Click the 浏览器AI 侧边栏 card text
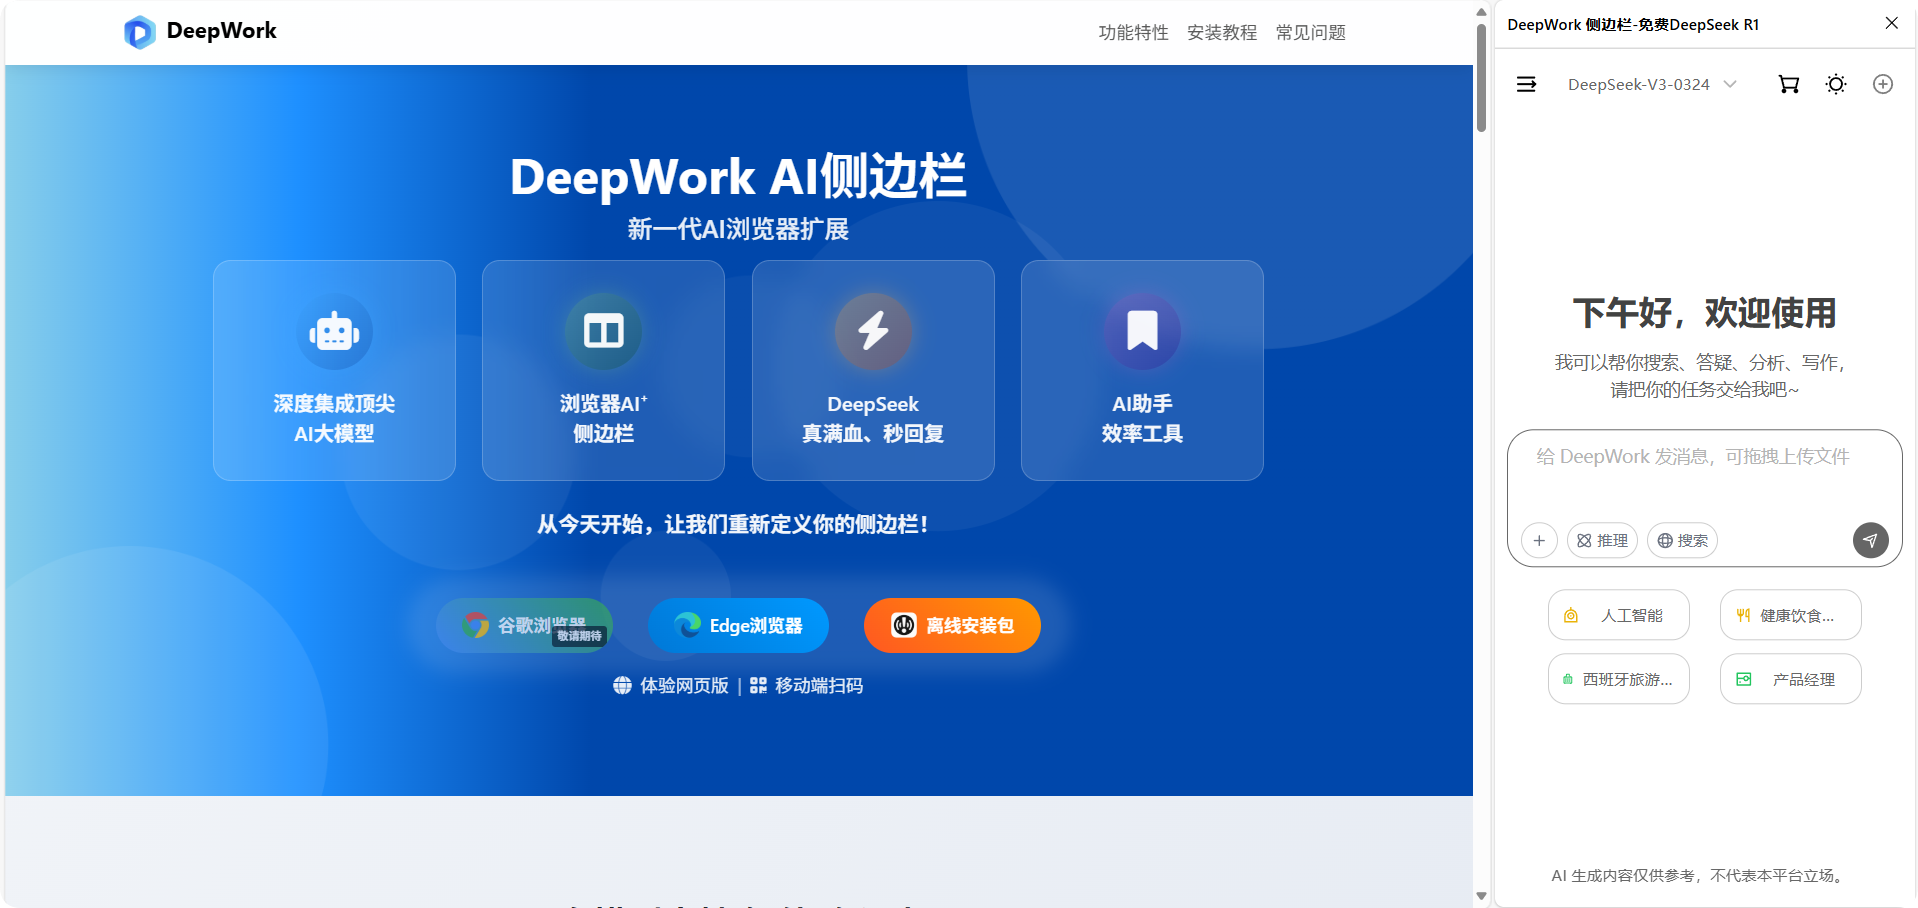Viewport: 1918px width, 908px height. point(603,418)
